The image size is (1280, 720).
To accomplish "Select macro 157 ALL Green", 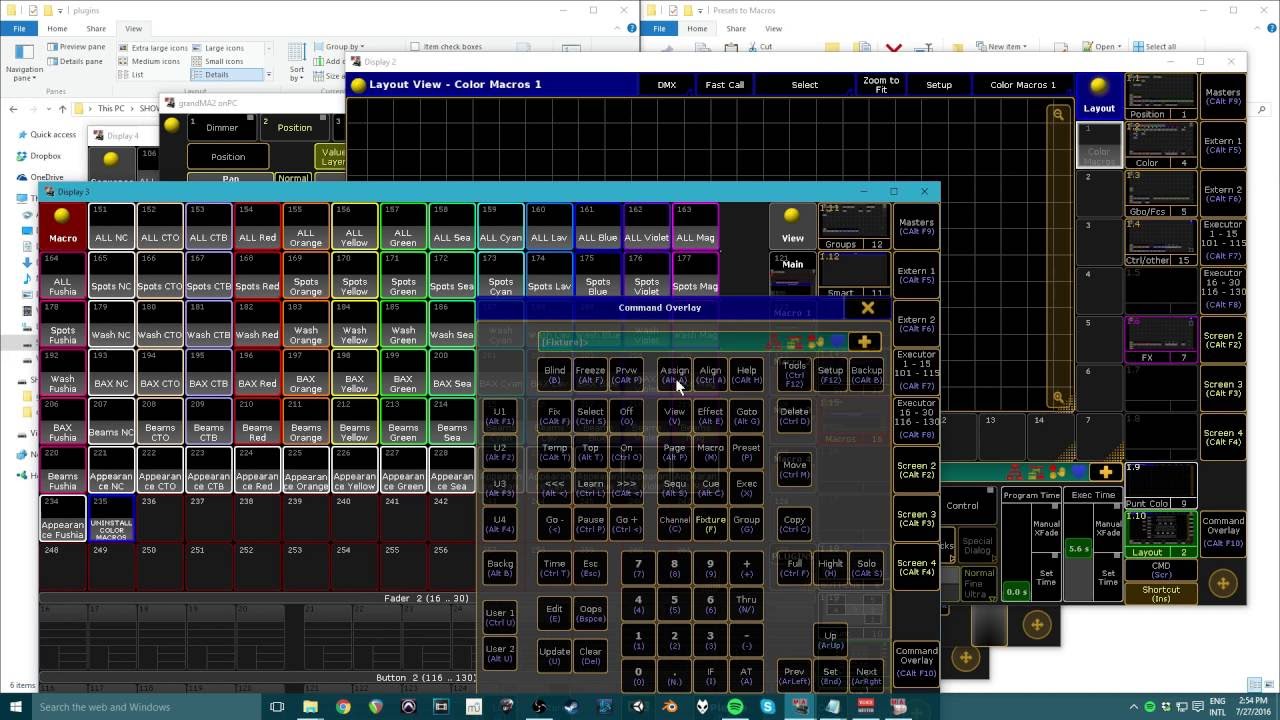I will click(x=403, y=226).
